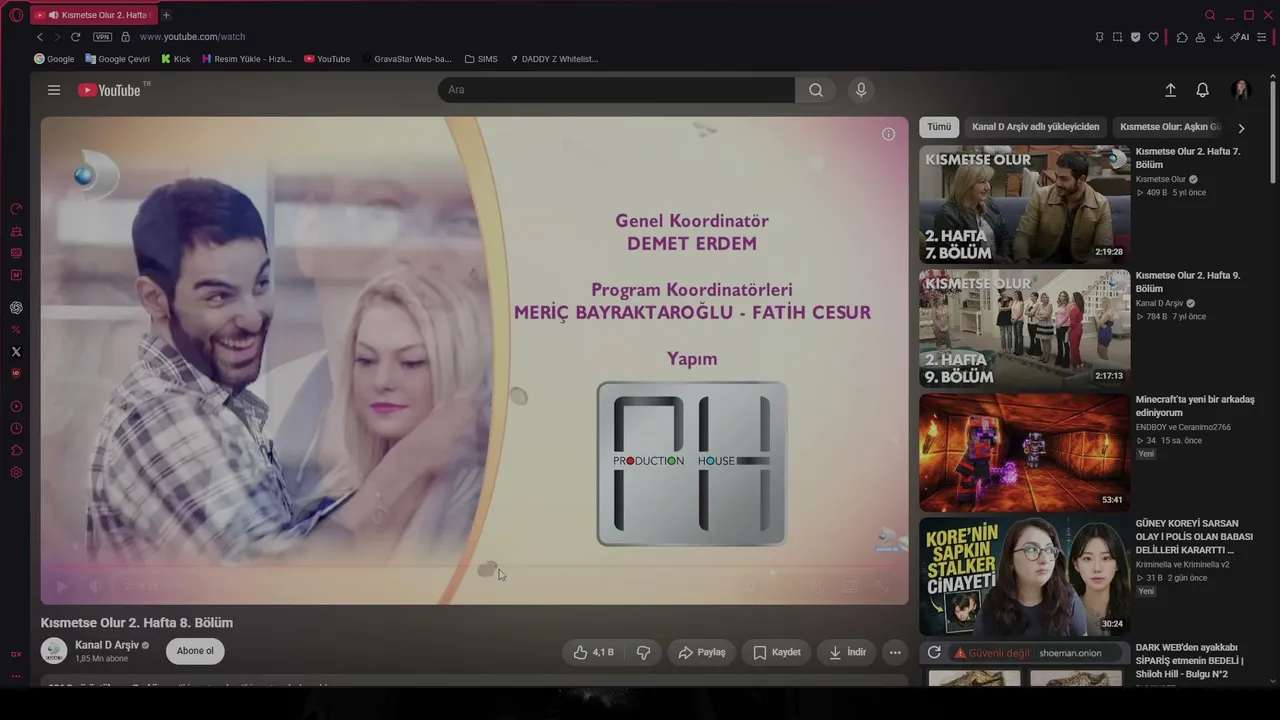Open YouTube notifications bell
This screenshot has width=1280, height=720.
click(x=1203, y=90)
